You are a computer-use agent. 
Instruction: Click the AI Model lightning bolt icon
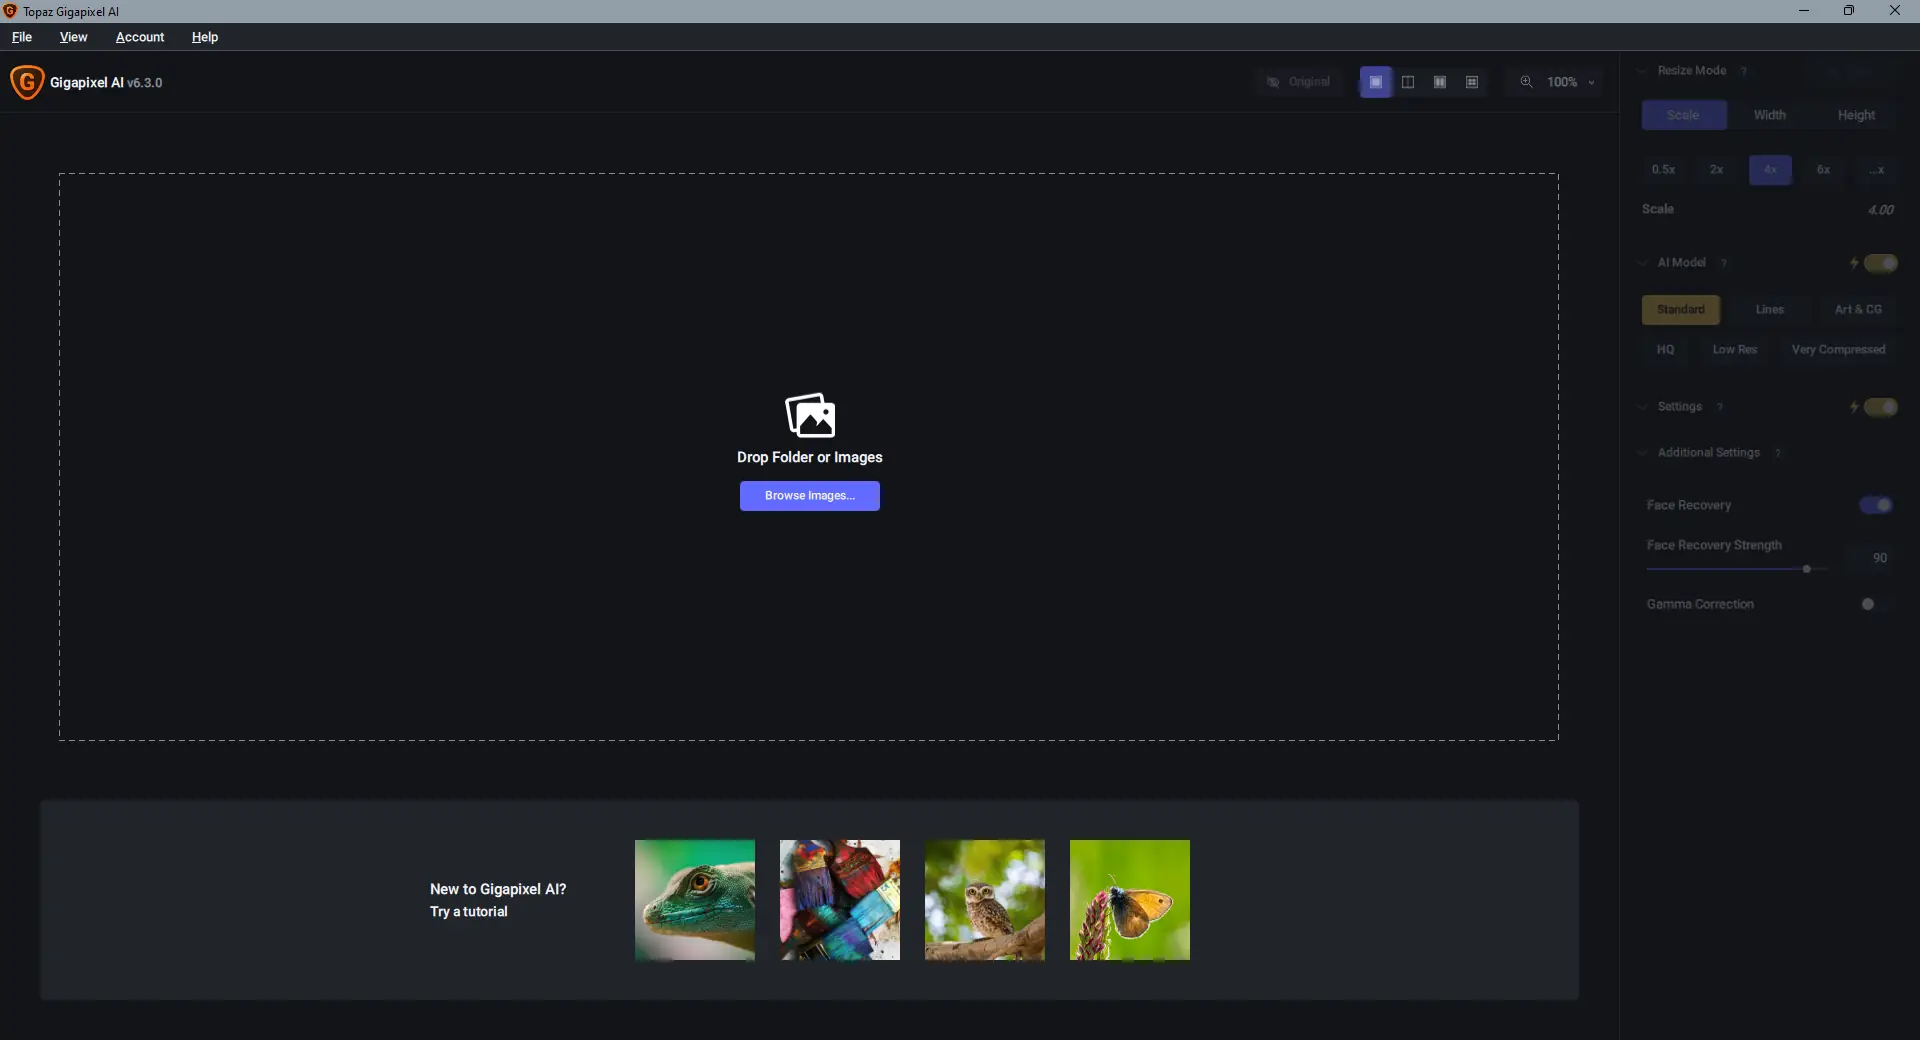click(x=1854, y=263)
